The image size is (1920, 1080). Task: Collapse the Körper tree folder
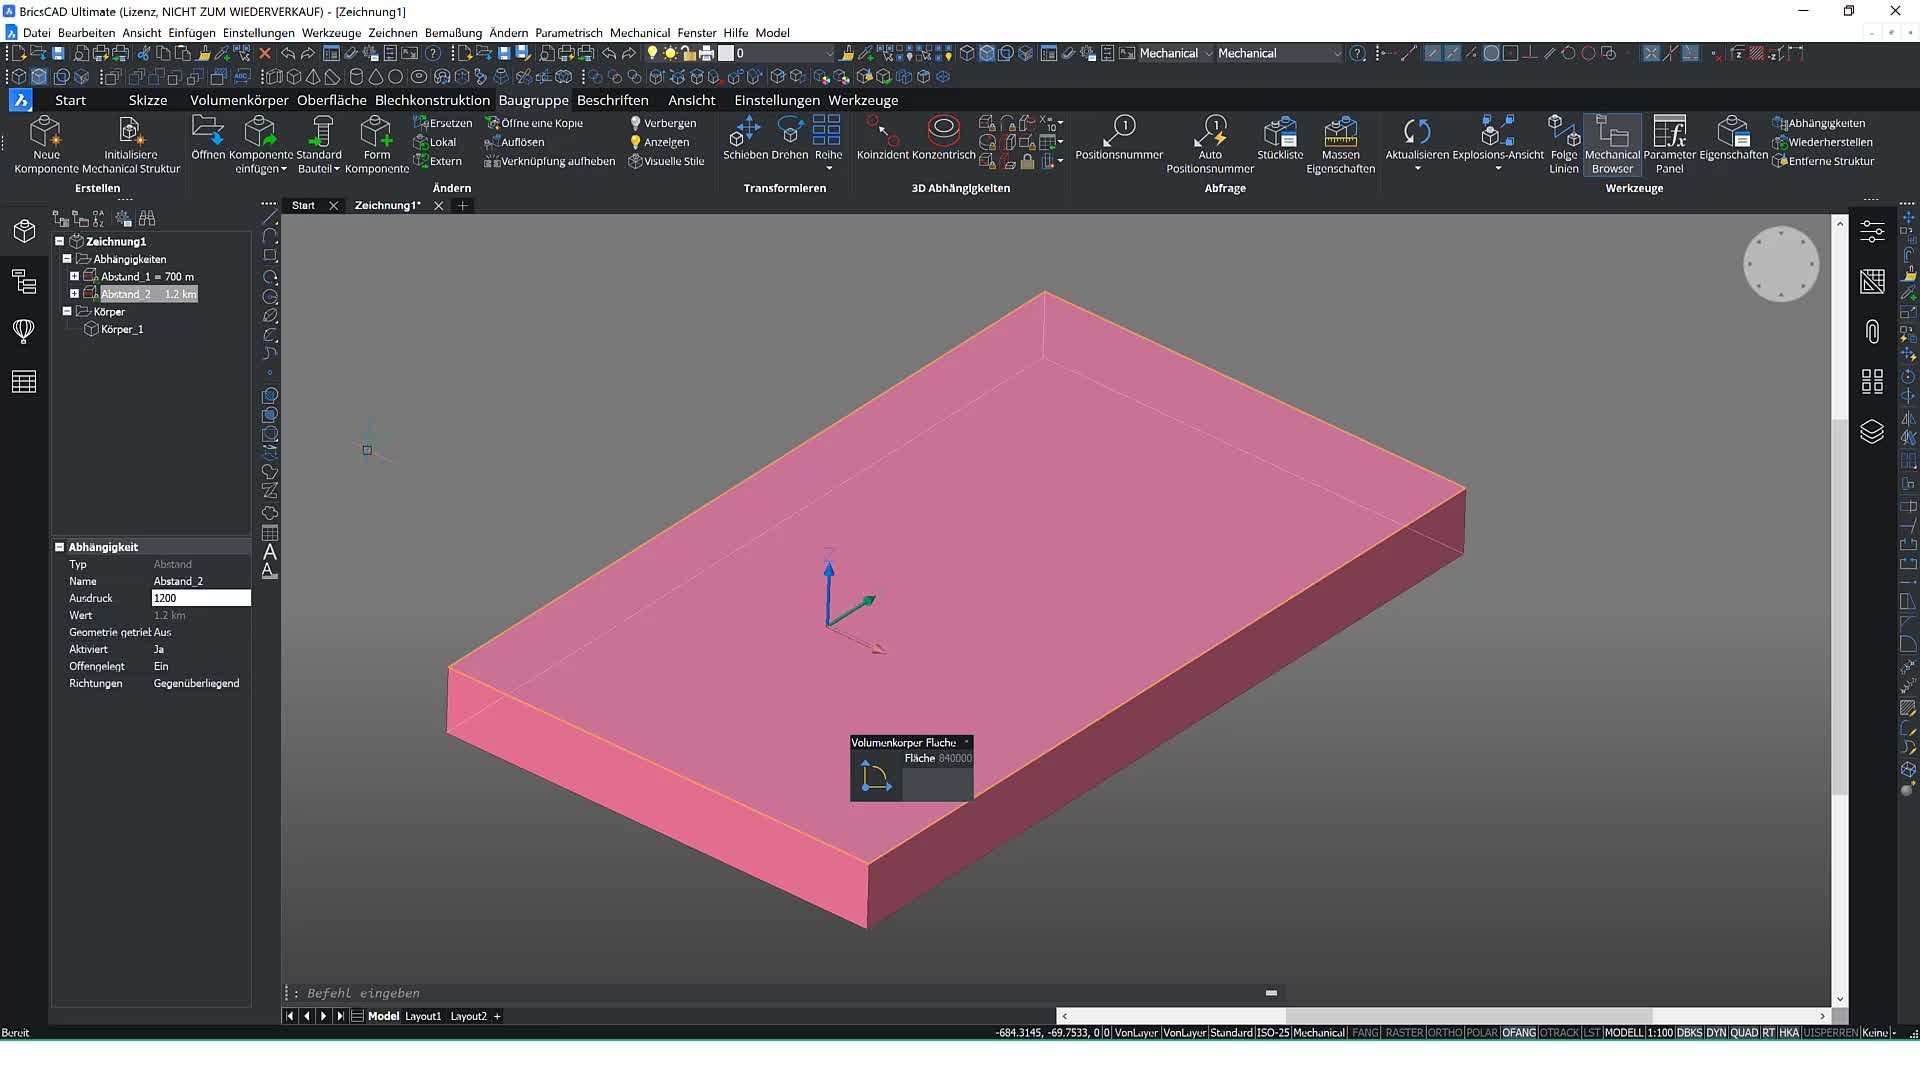click(67, 311)
